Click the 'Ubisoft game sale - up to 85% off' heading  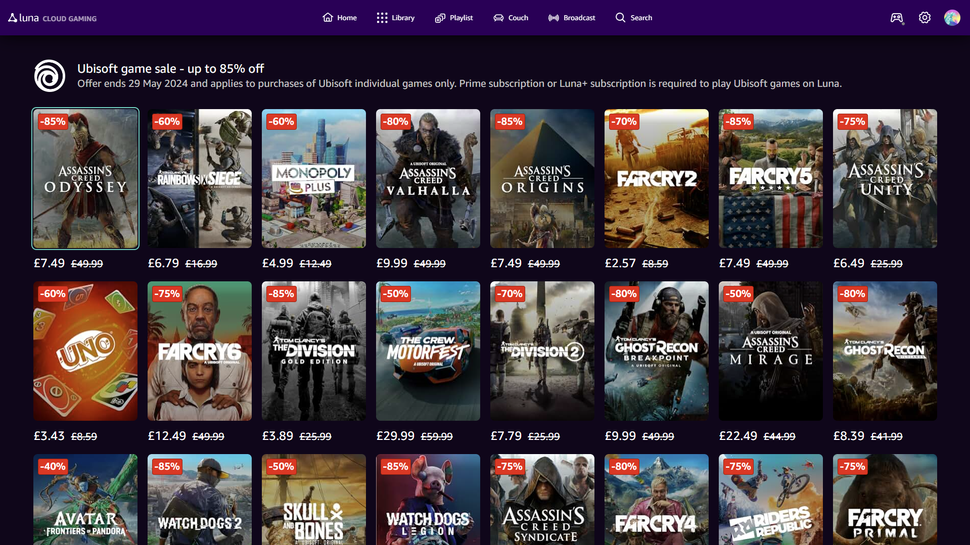point(171,69)
